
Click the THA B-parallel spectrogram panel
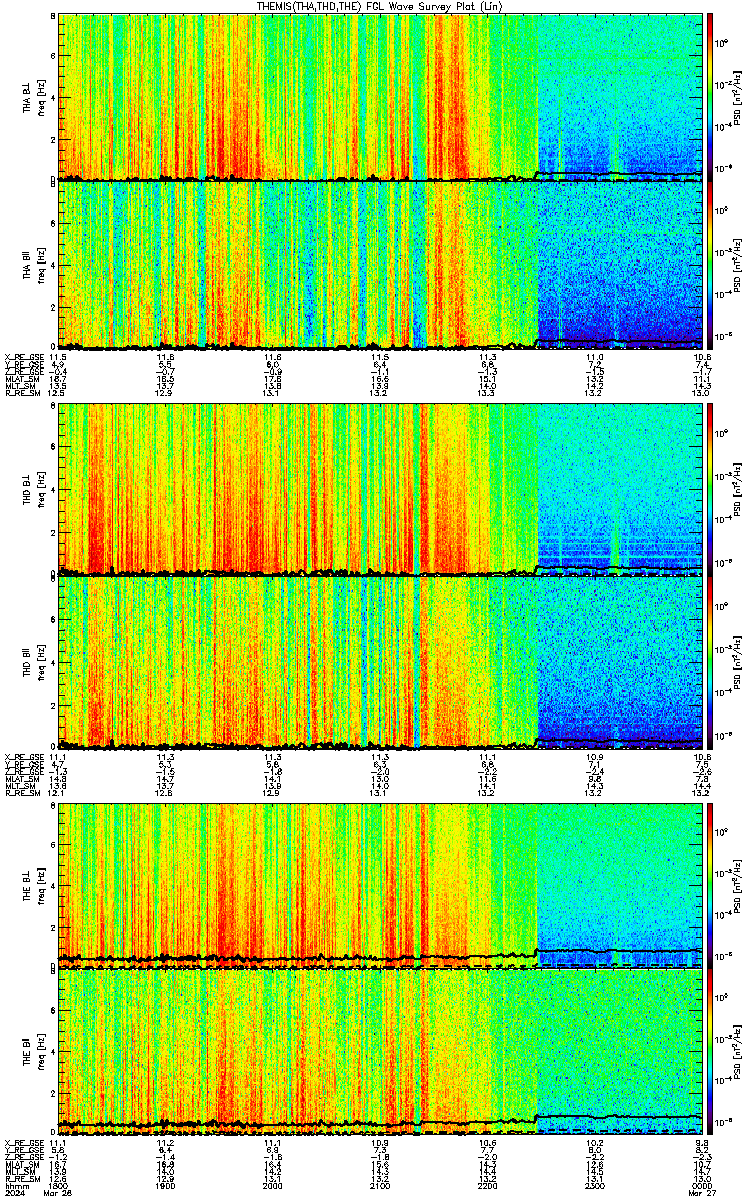[x=380, y=265]
